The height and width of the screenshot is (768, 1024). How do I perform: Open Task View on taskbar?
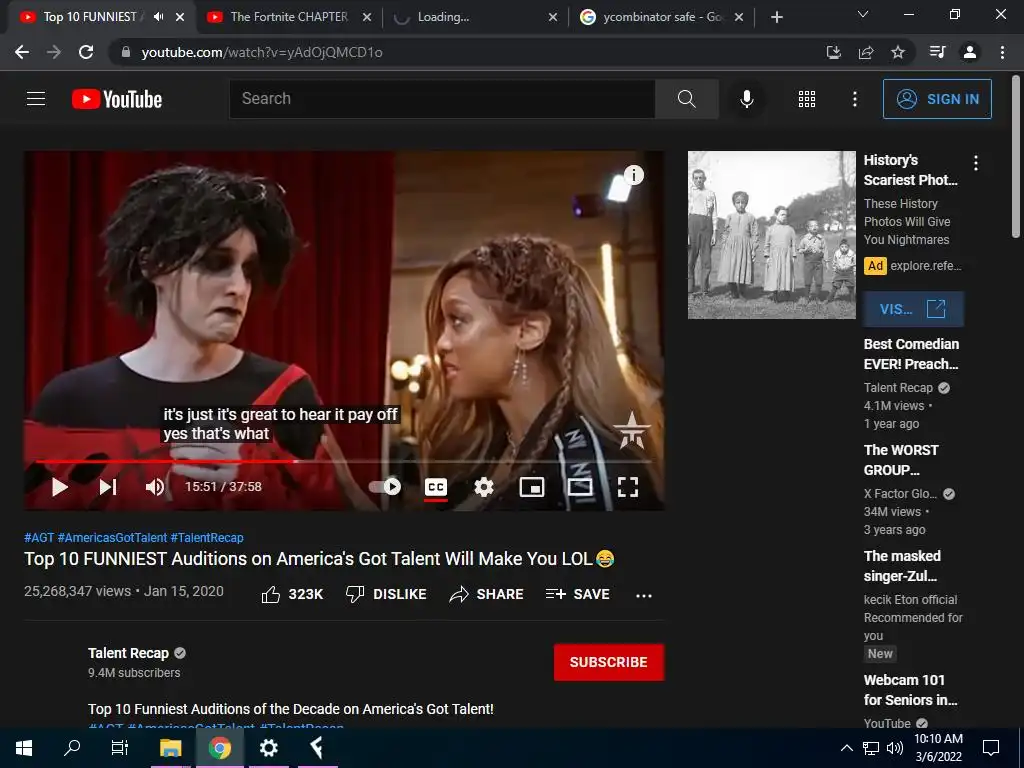(x=120, y=748)
